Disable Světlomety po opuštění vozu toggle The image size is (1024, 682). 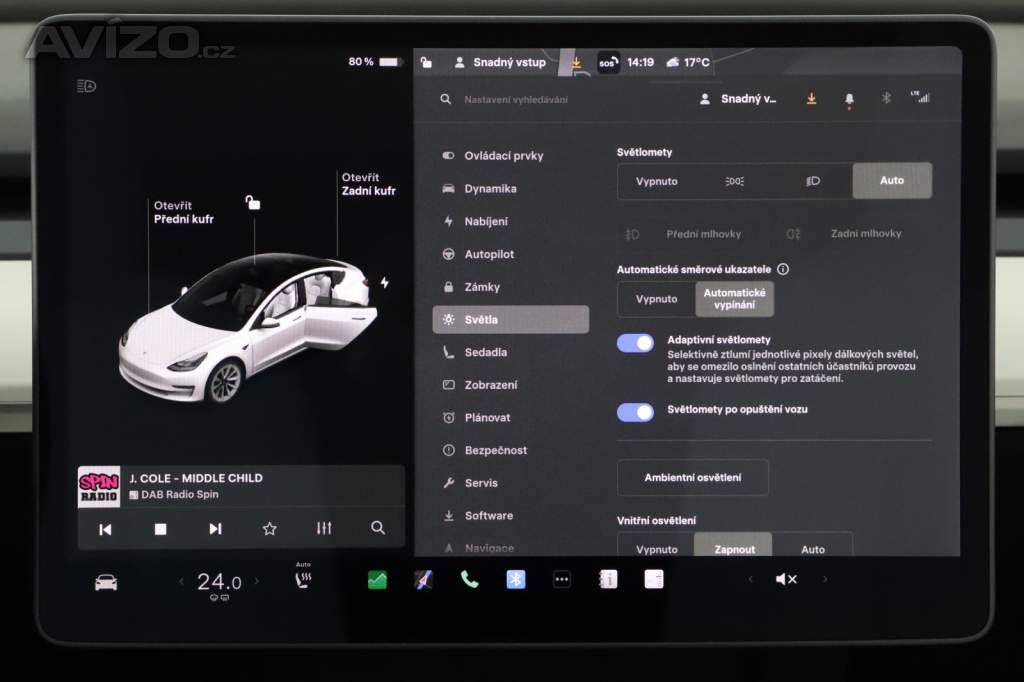(x=635, y=412)
